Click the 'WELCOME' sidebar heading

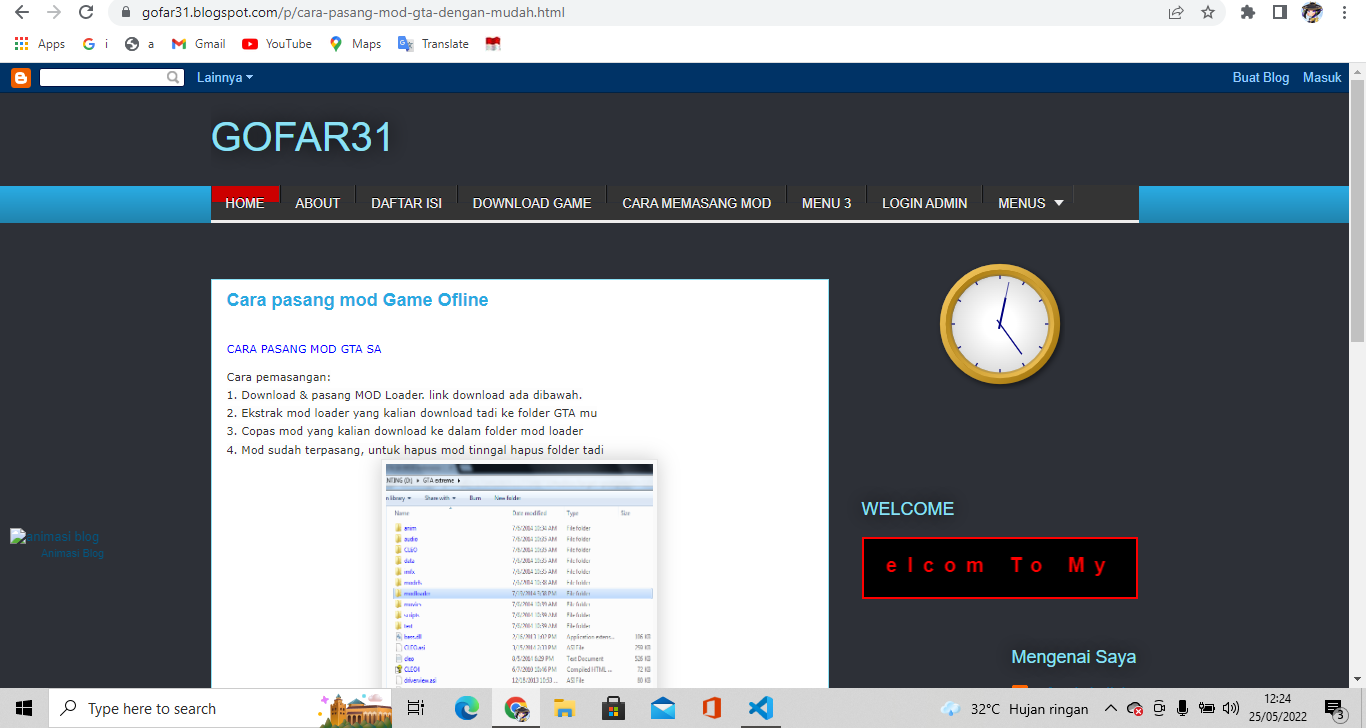coord(908,509)
